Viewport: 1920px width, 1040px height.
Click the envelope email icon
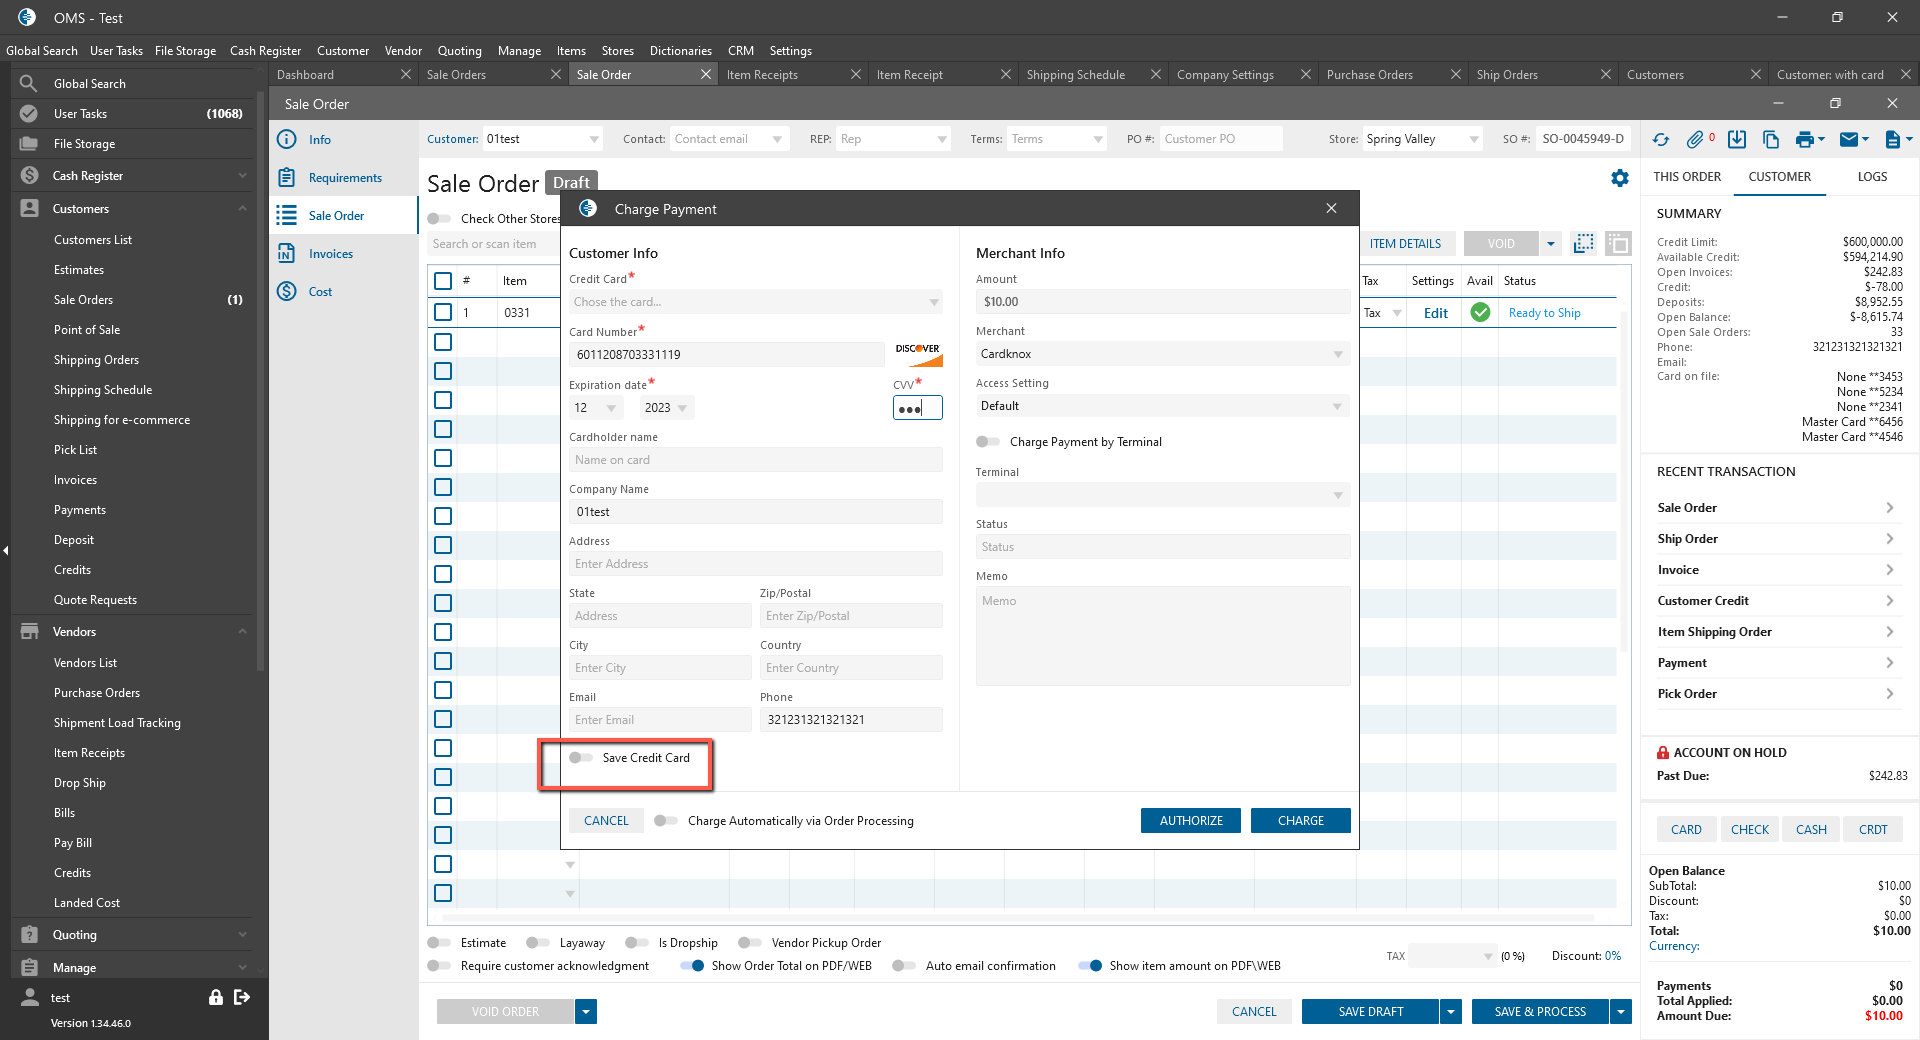[1849, 140]
